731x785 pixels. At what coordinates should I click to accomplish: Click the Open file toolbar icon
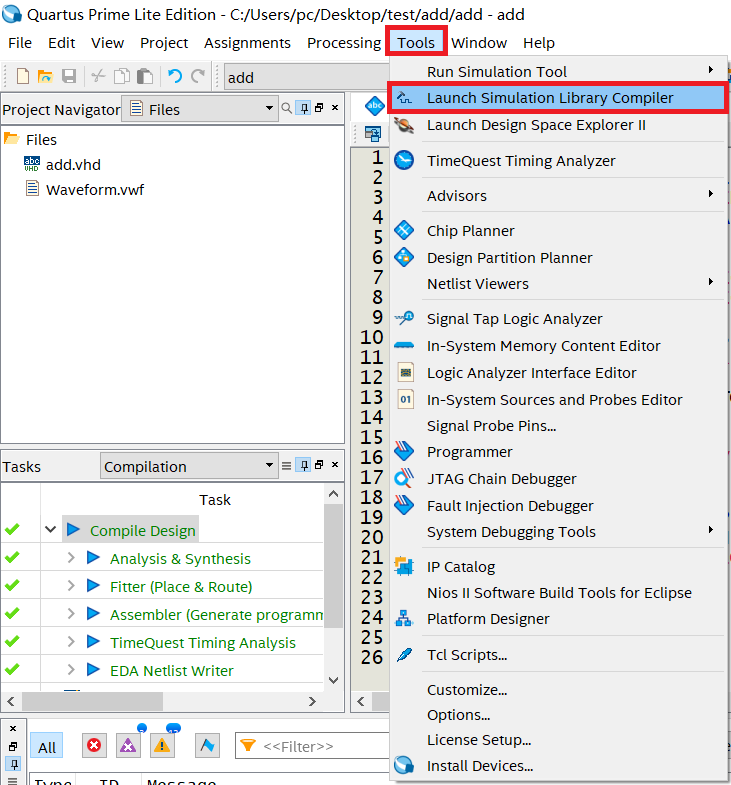(x=45, y=76)
